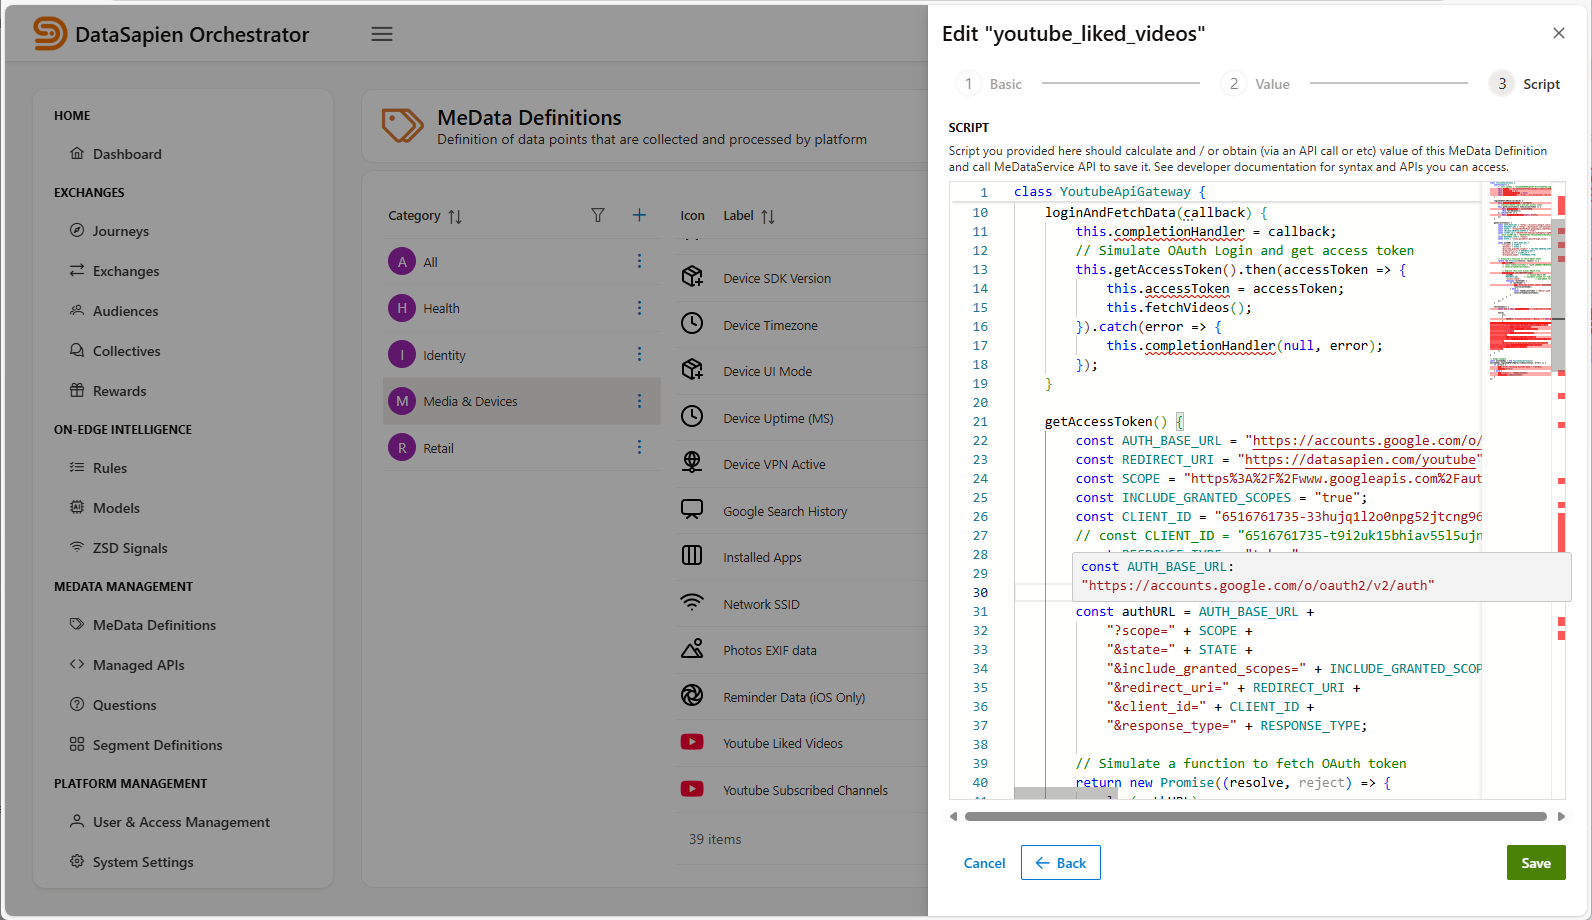
Task: Click the class YoutubeApiGateway line
Action: click(x=1110, y=192)
